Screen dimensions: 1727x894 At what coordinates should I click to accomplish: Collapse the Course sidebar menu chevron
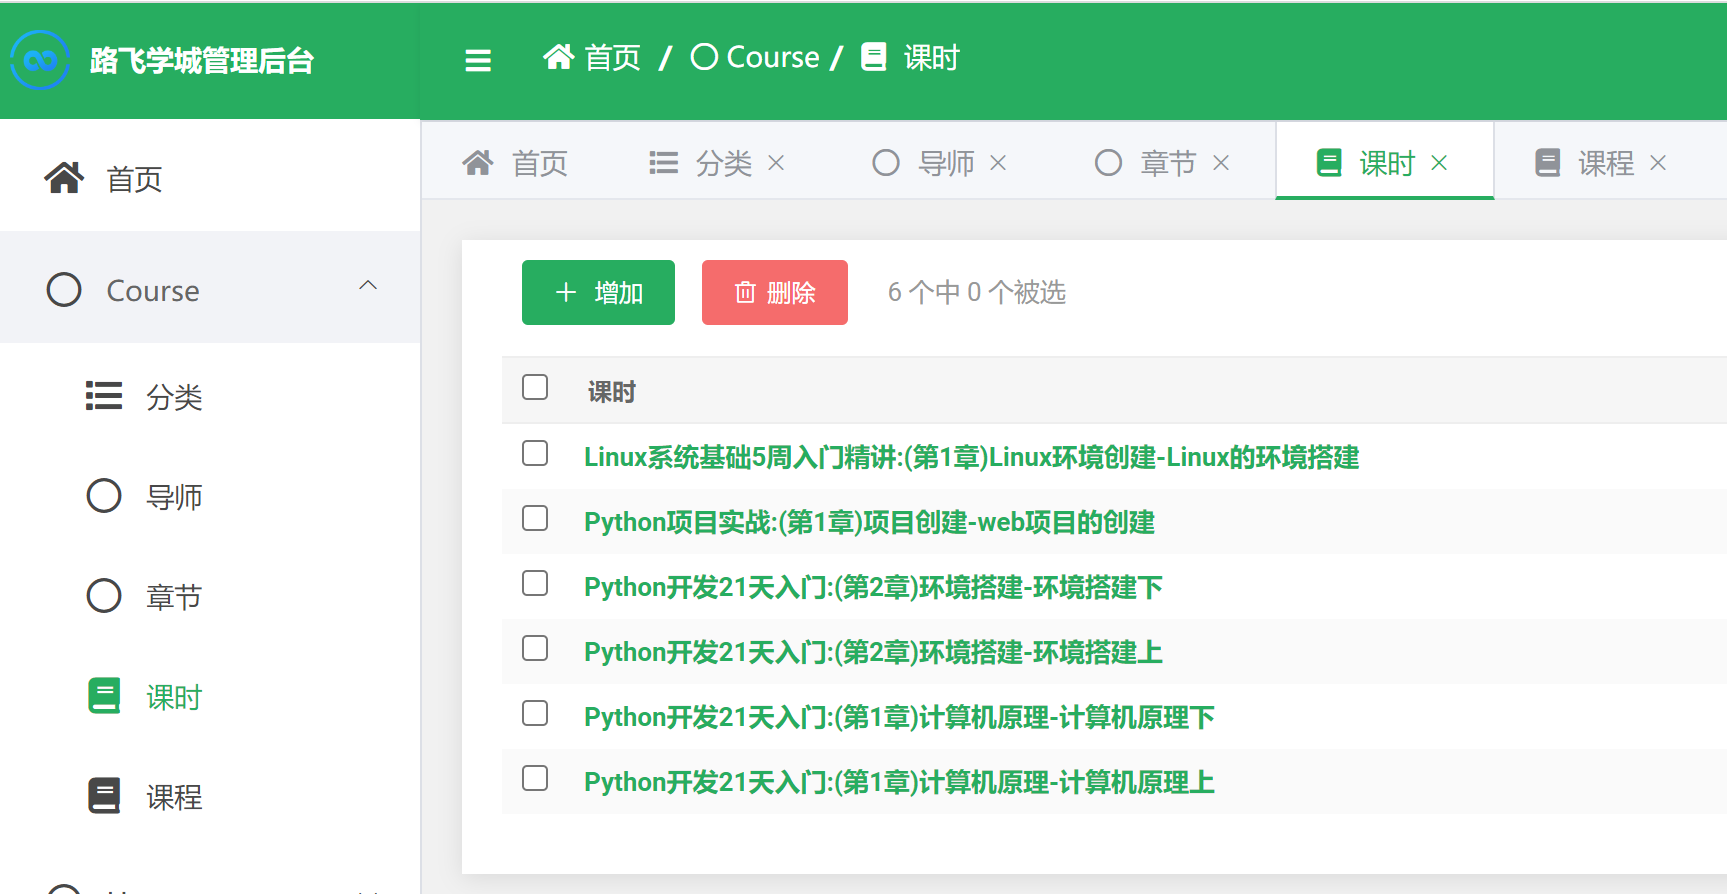pyautogui.click(x=368, y=286)
